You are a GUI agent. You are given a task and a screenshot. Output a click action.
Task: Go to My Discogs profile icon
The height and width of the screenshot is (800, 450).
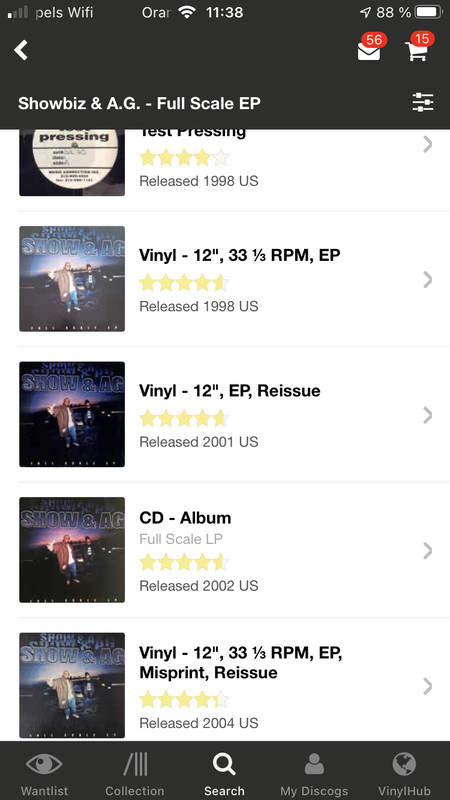pyautogui.click(x=314, y=764)
